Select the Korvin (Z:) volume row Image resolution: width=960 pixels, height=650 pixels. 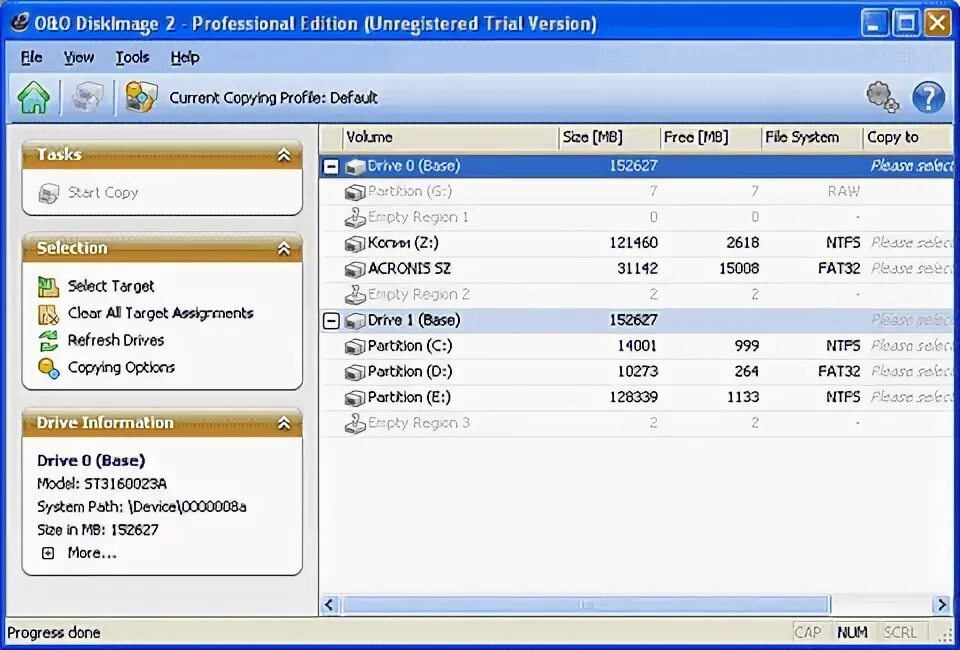[x=637, y=244]
